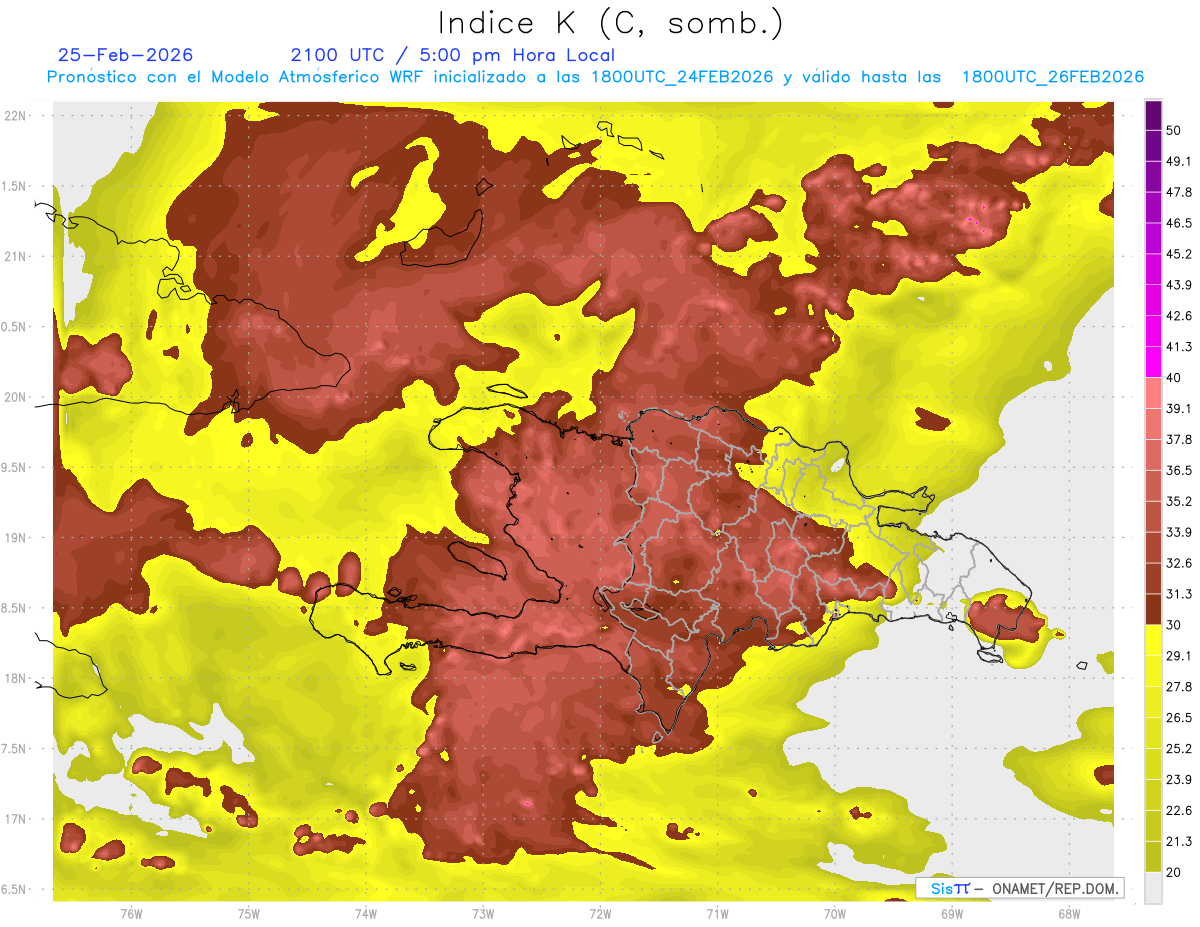1200x927 pixels.
Task: Click the 46.5 value on color scale
Action: tap(1179, 223)
